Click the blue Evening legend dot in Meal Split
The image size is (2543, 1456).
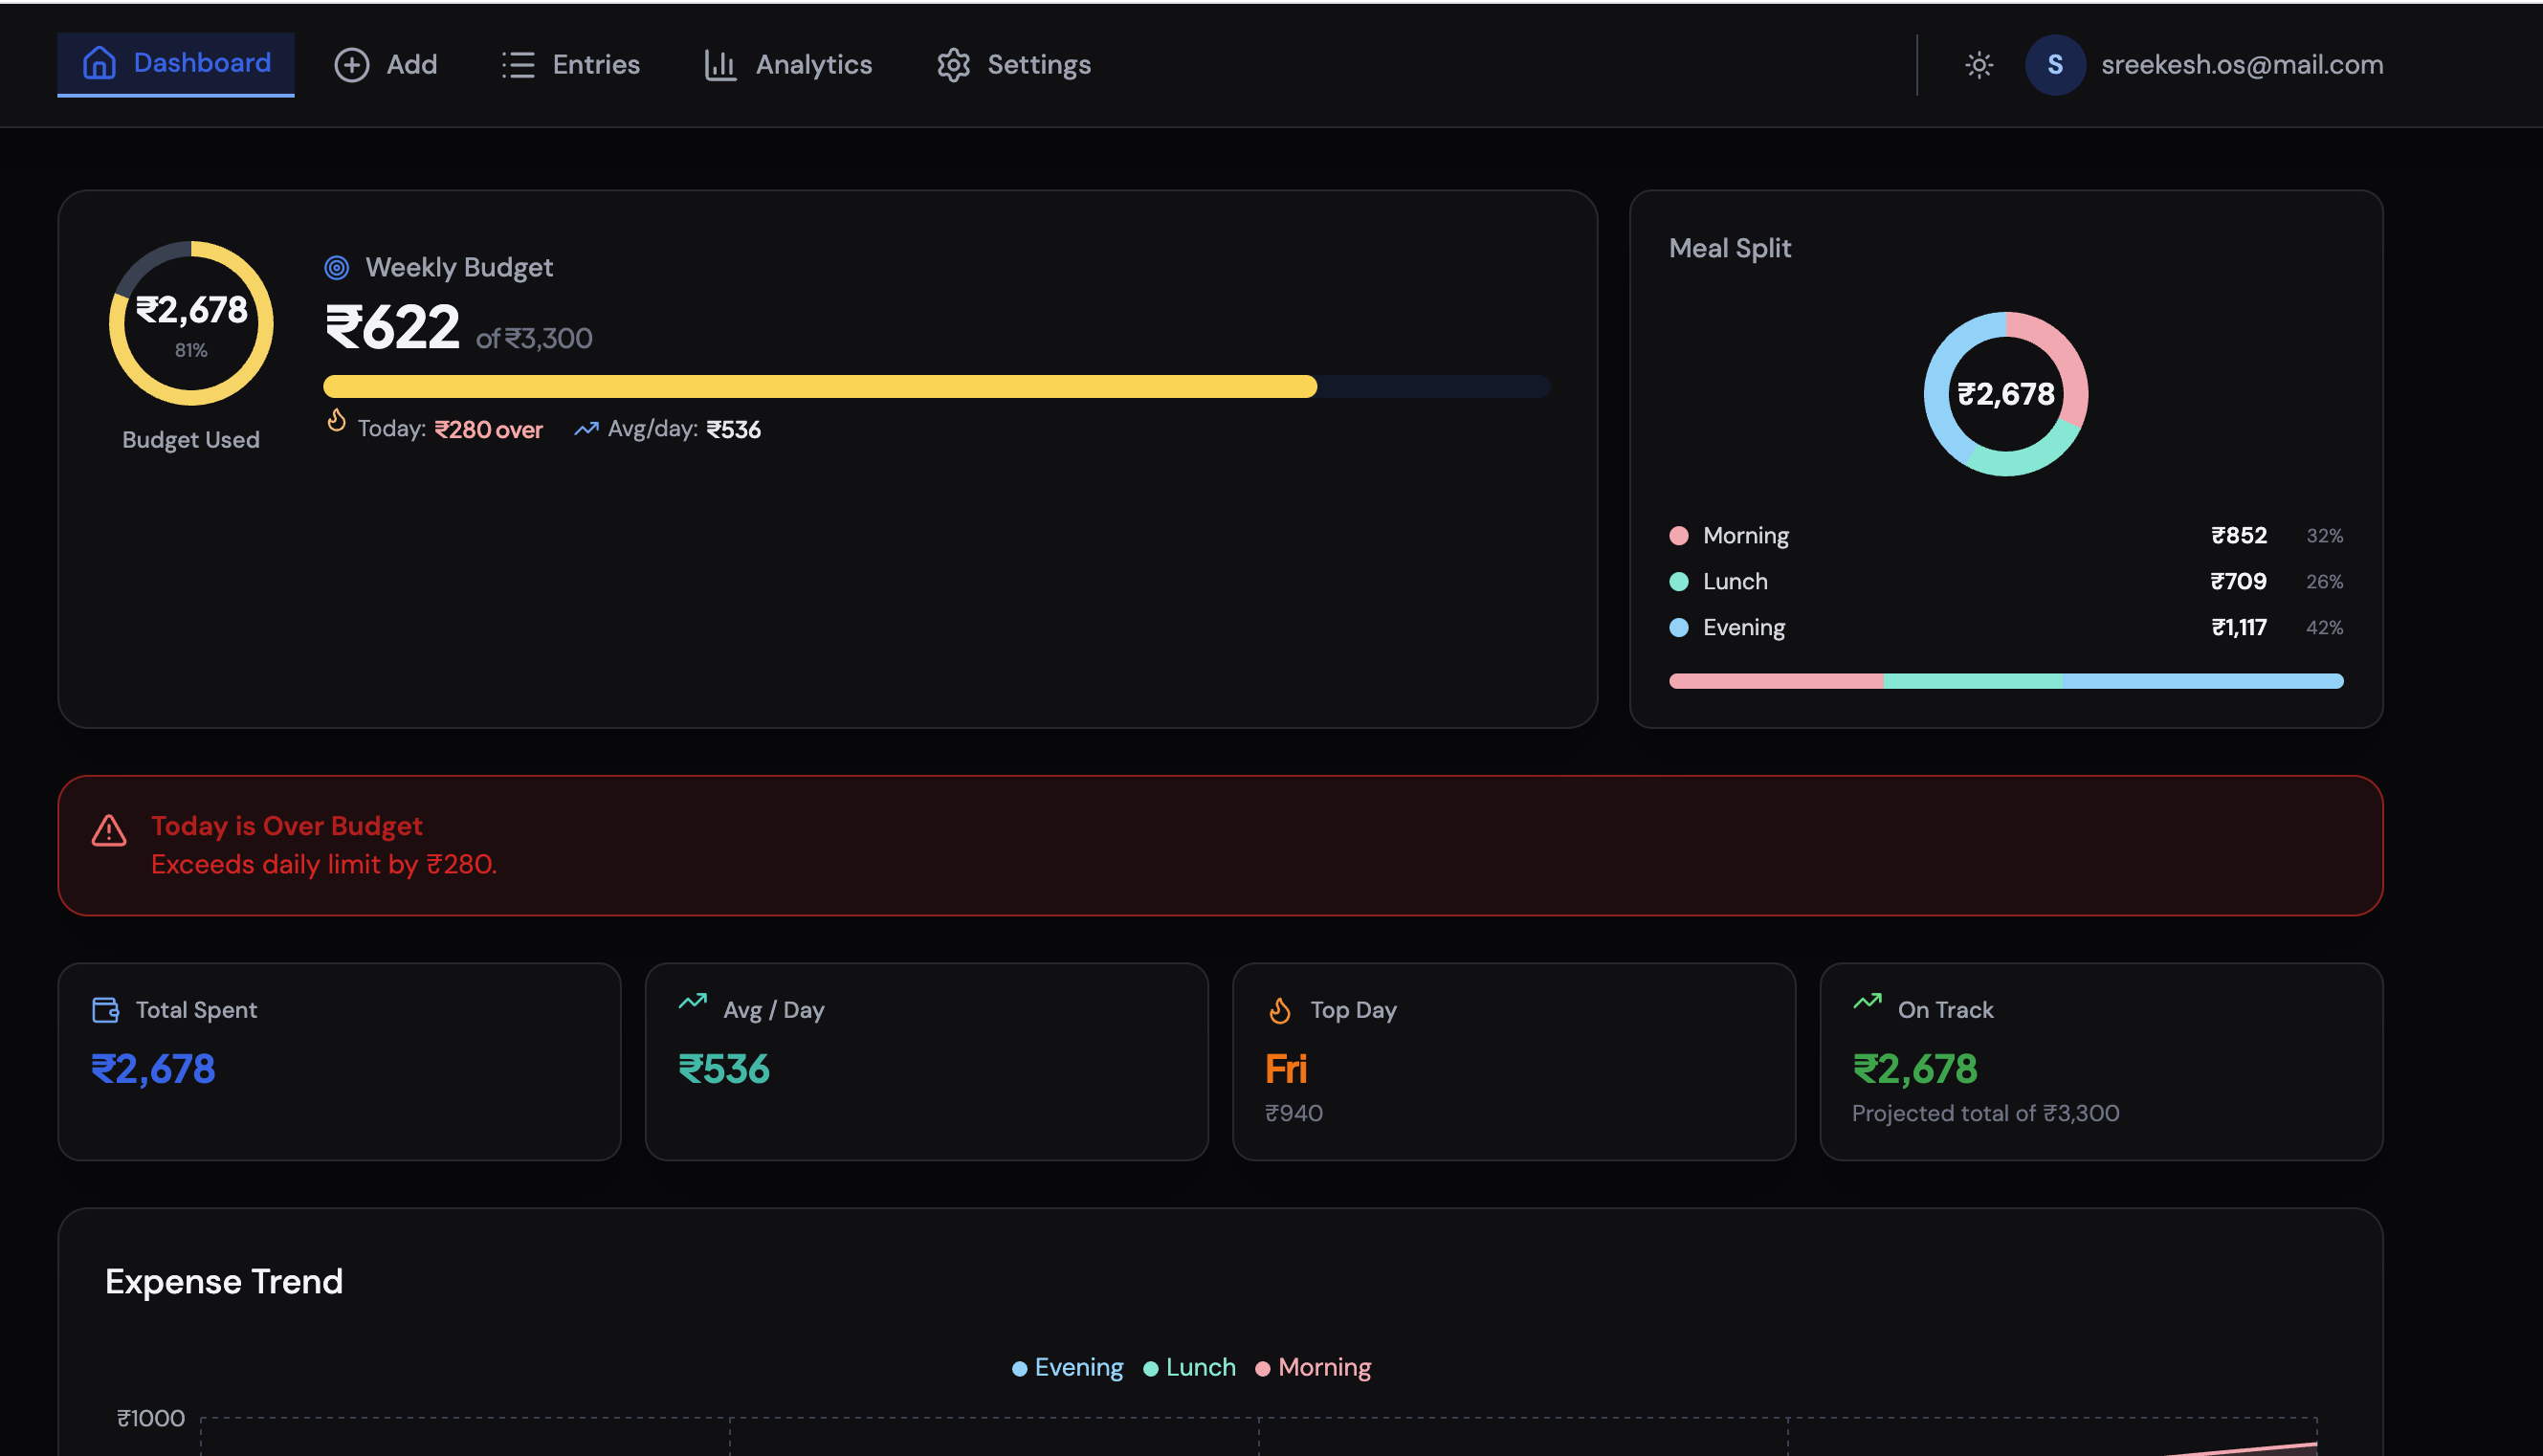(1679, 628)
